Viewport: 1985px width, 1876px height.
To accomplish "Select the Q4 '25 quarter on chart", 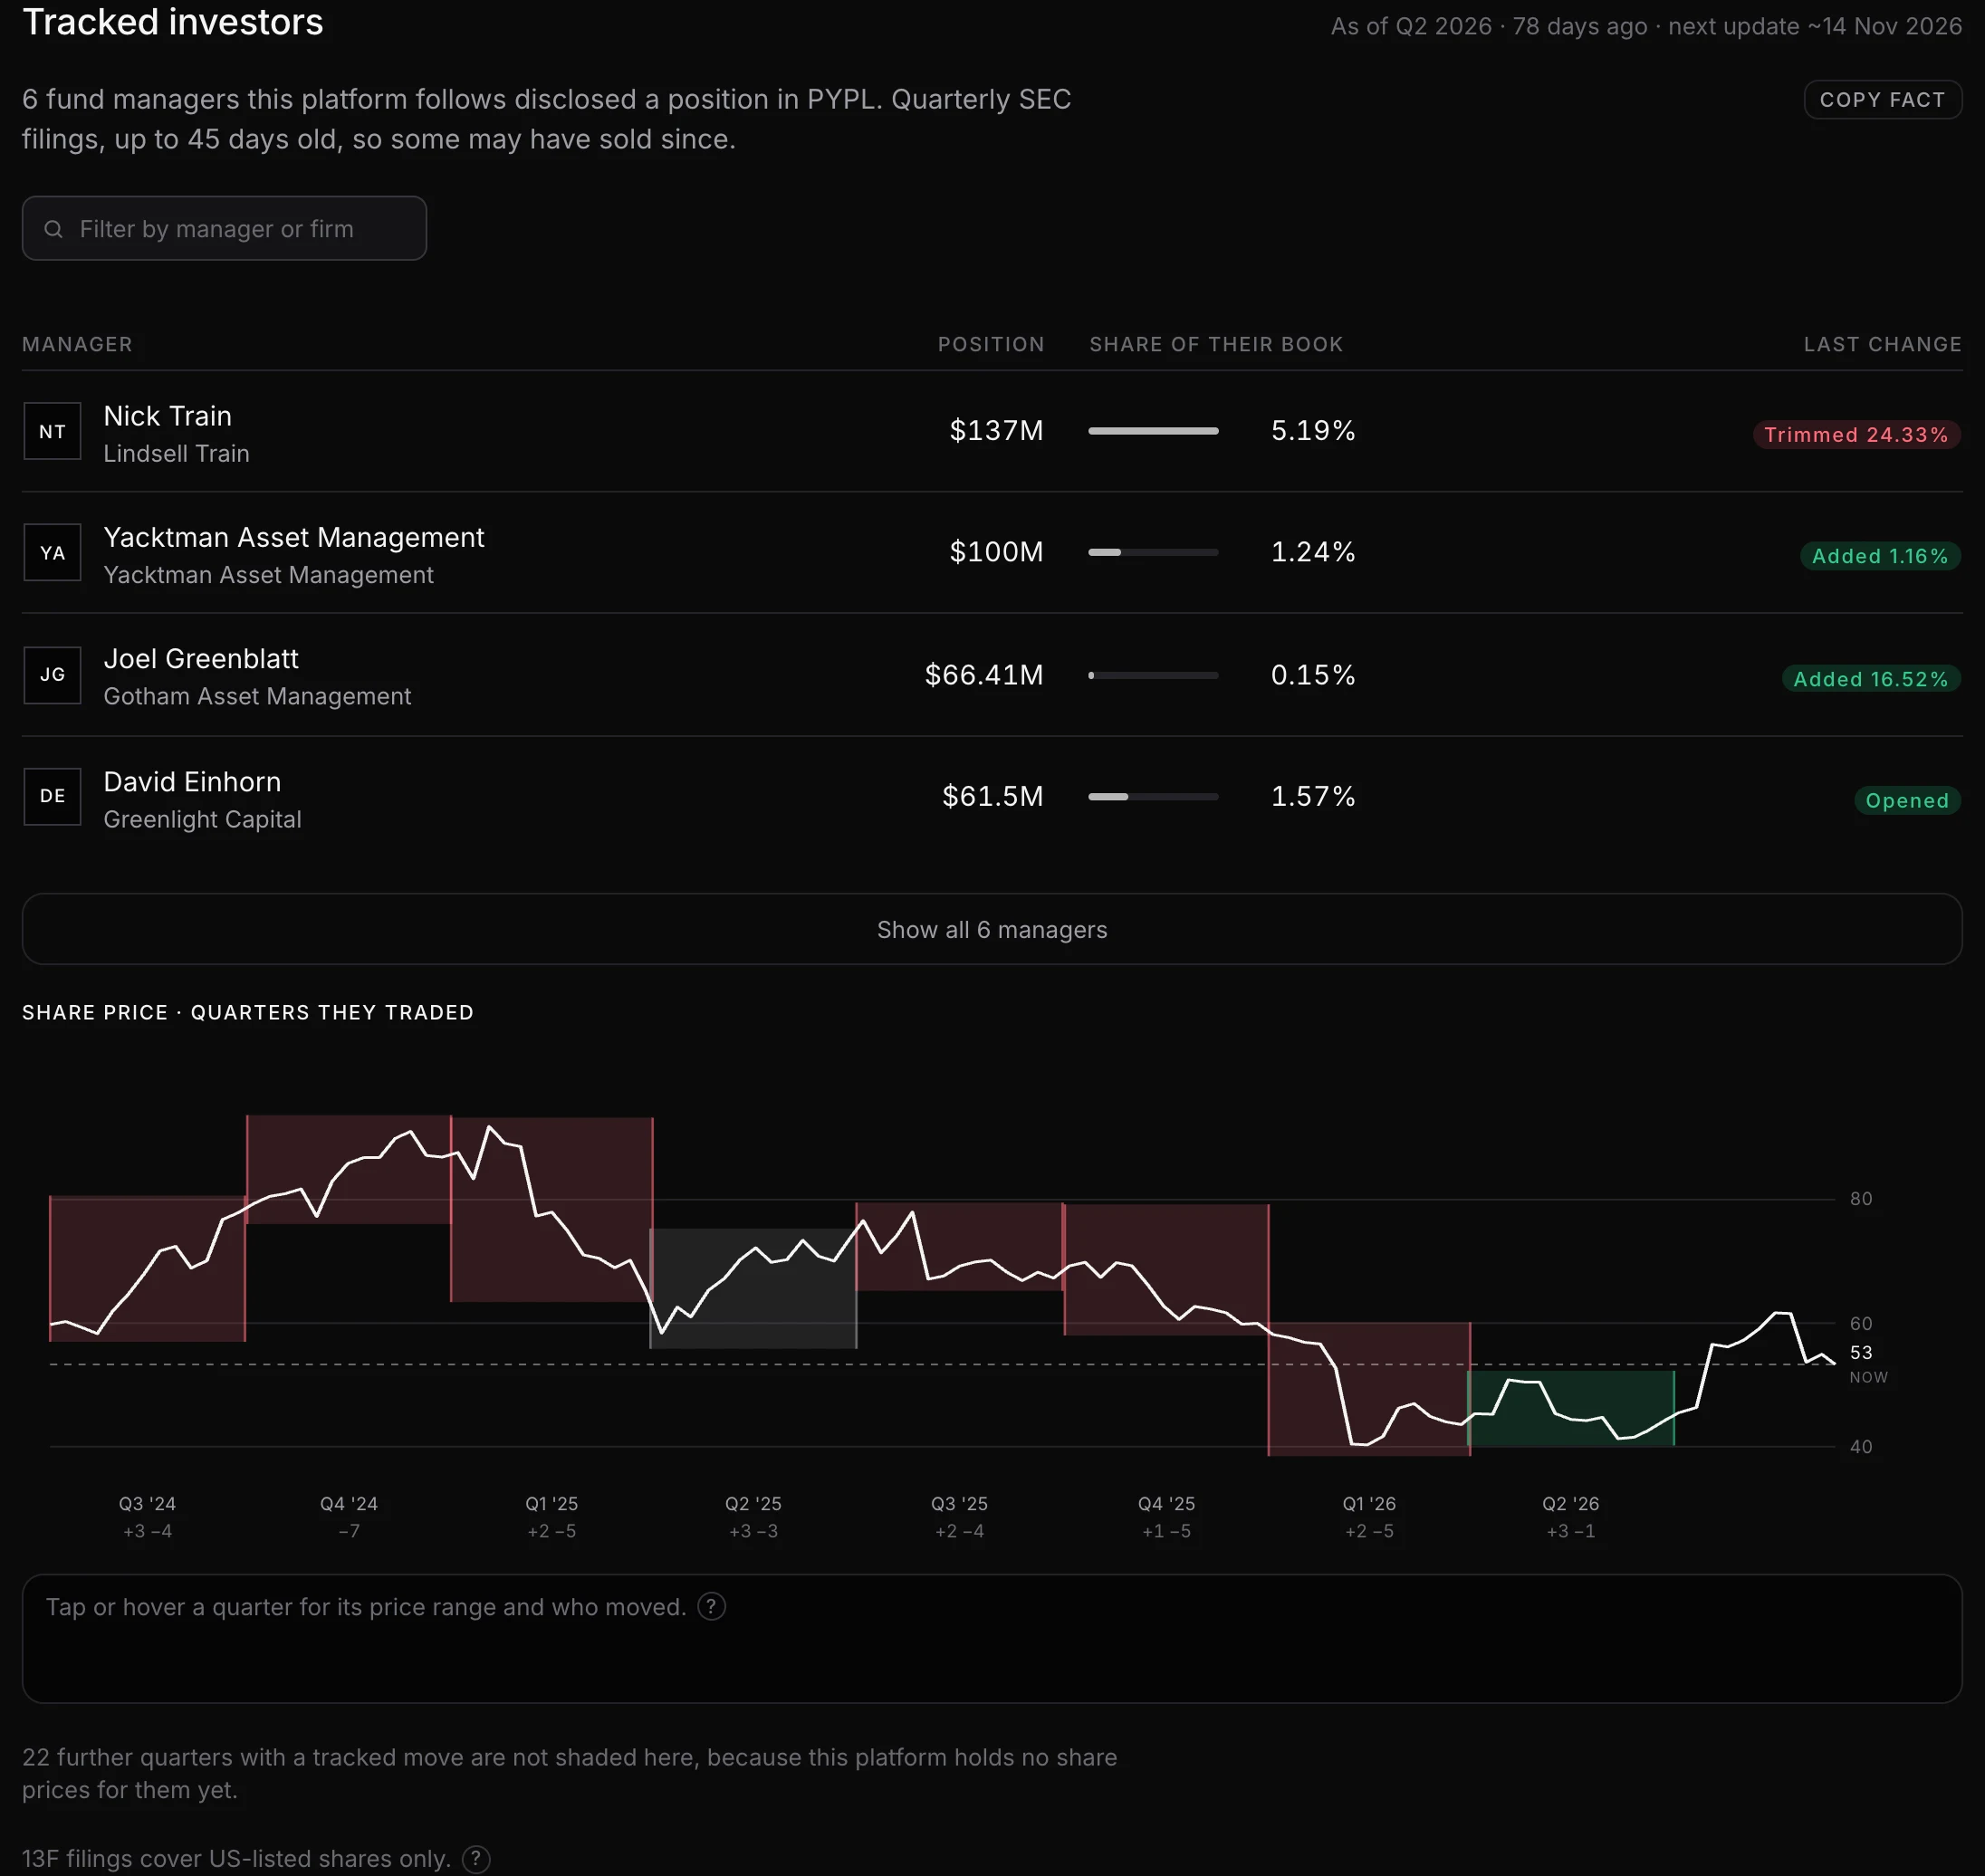I will 1166,1269.
